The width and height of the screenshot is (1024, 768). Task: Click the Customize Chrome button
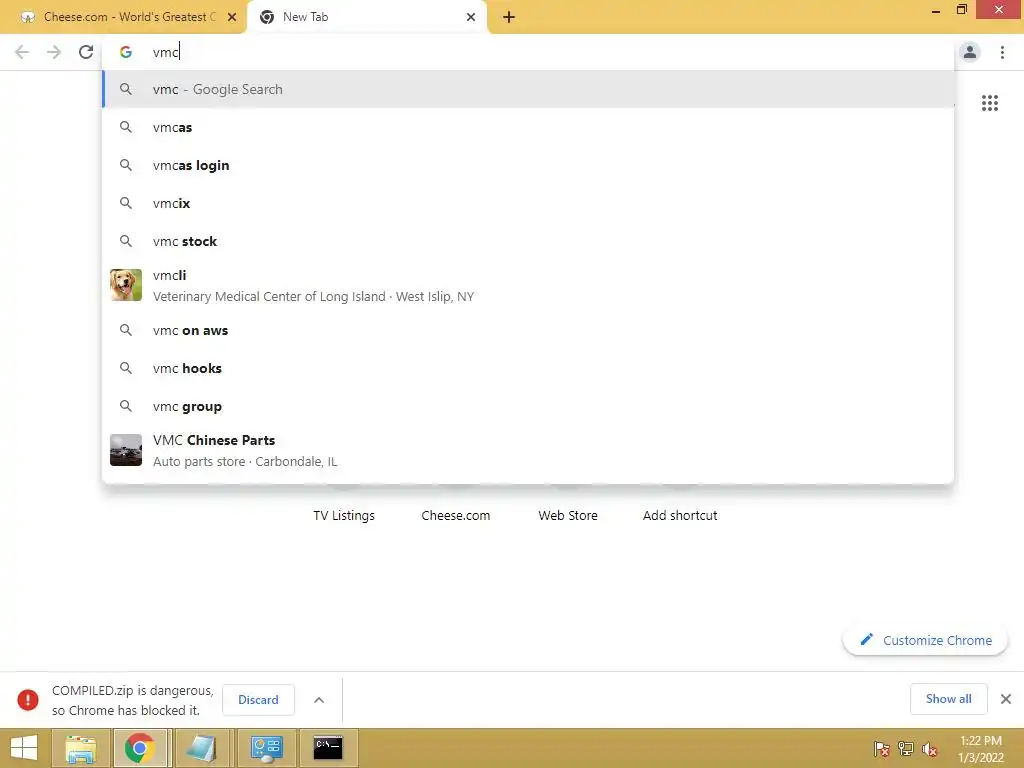click(x=925, y=640)
